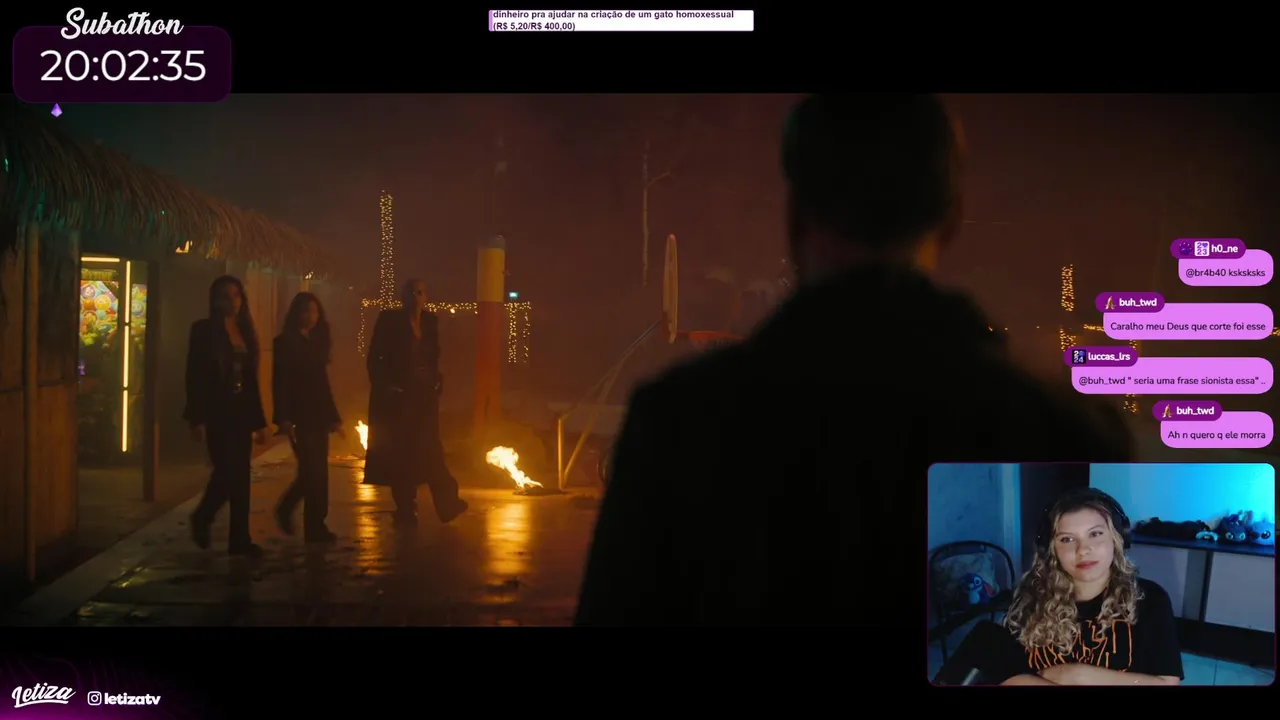This screenshot has height=720, width=1280.
Task: Click the 2024 badge next to luccas_lrs
Action: [x=1078, y=357]
